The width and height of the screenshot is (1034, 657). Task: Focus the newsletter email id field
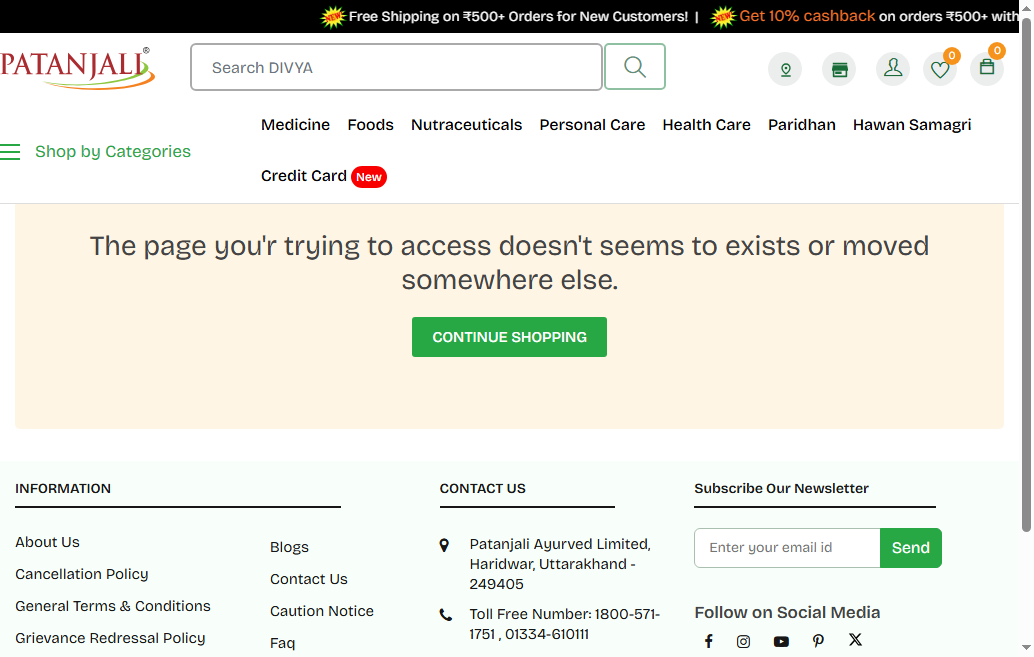pos(787,548)
